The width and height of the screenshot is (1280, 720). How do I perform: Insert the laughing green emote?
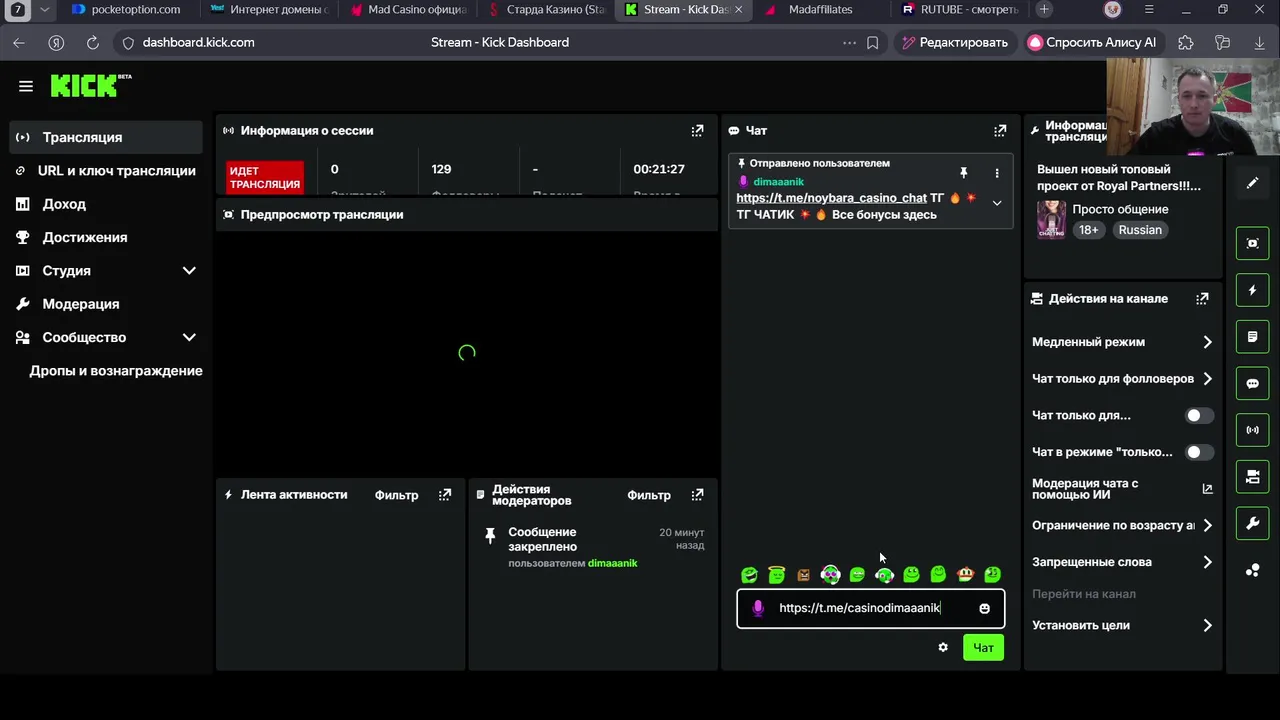click(x=749, y=575)
